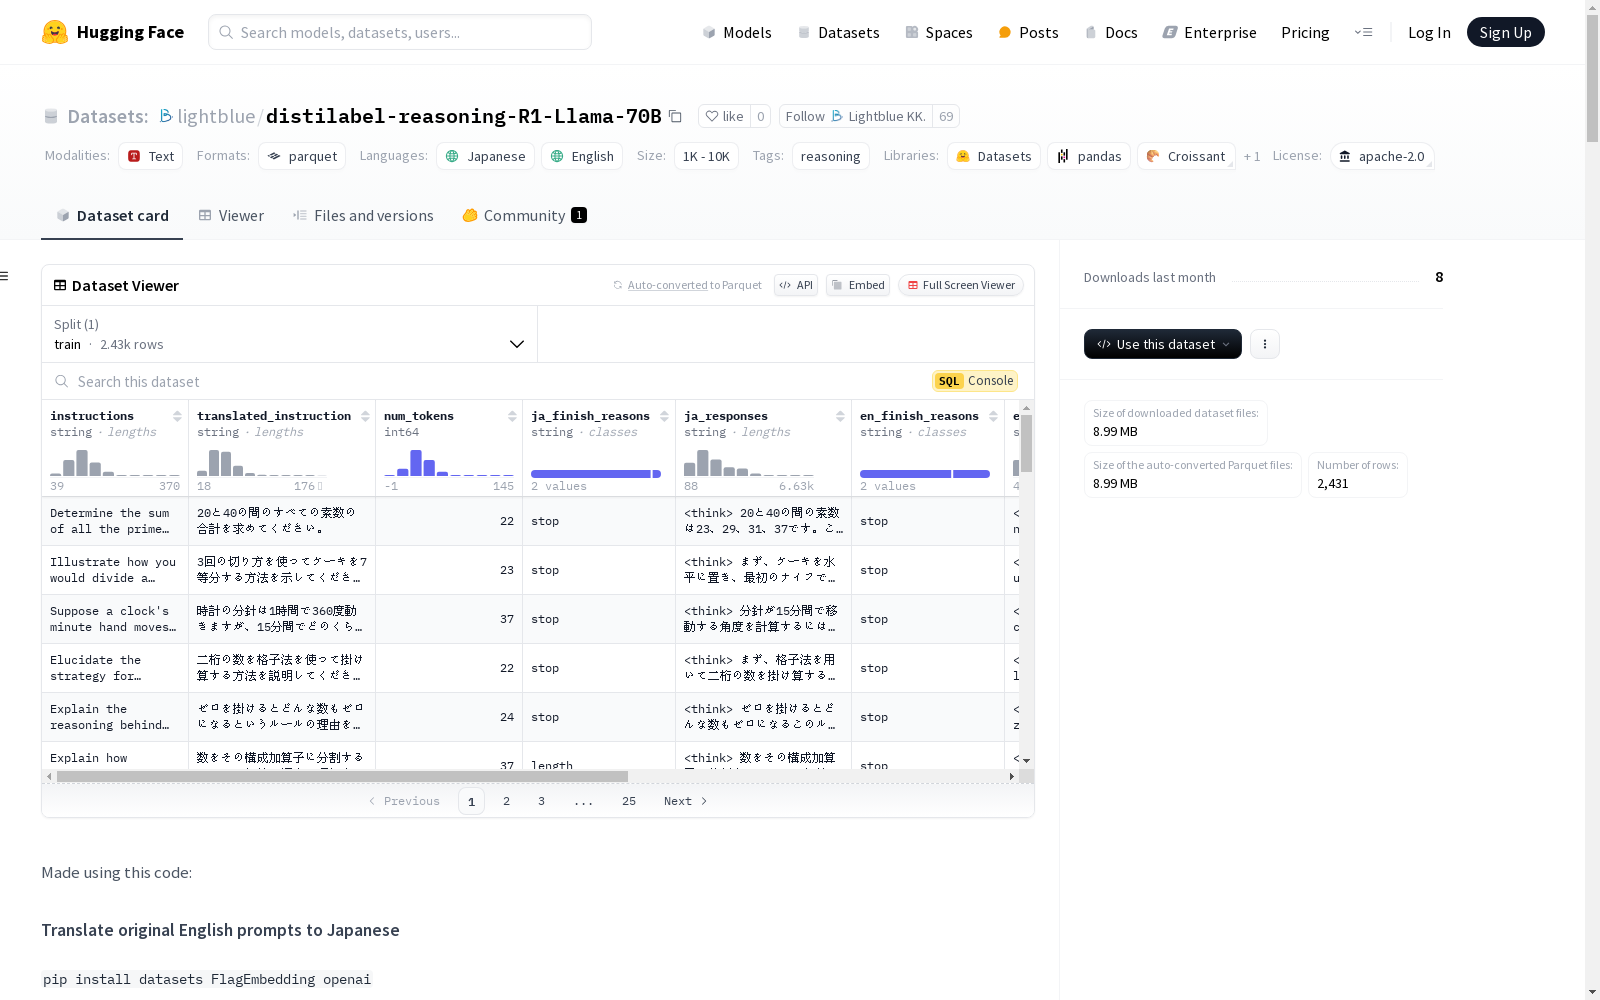Viewport: 1600px width, 1000px height.
Task: Click the Hugging Face logo
Action: click(113, 32)
